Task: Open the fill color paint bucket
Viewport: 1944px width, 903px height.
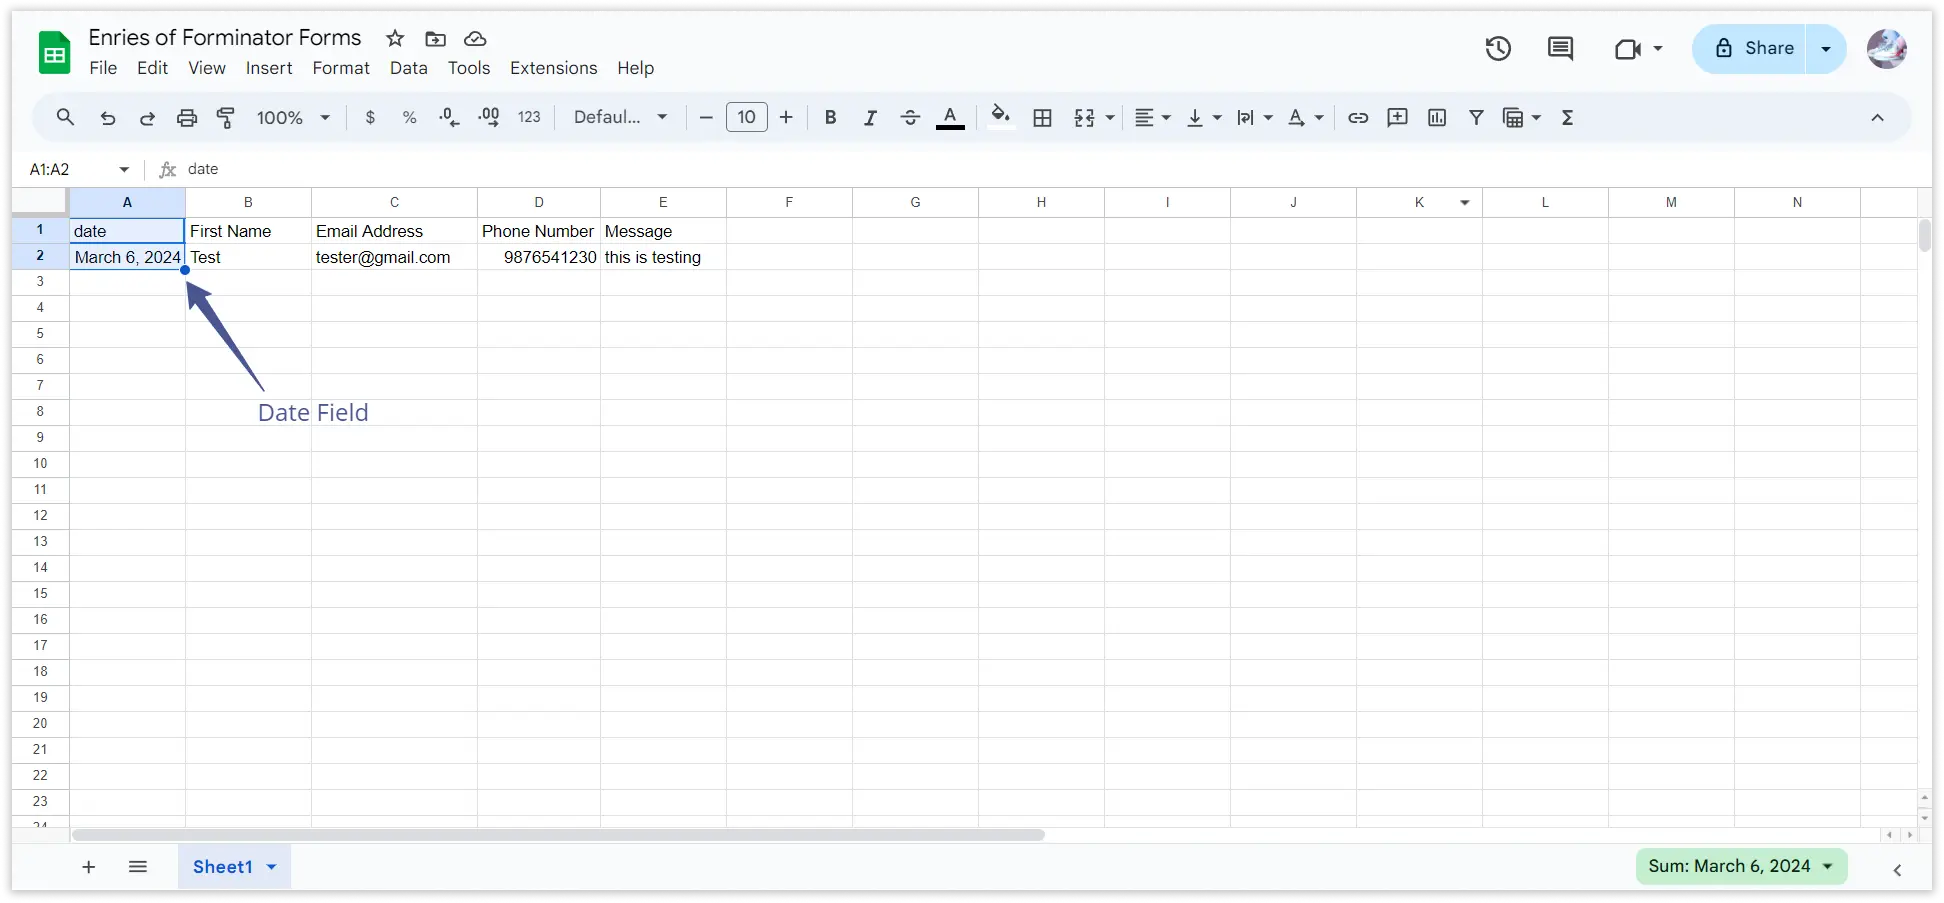Action: pyautogui.click(x=1000, y=118)
